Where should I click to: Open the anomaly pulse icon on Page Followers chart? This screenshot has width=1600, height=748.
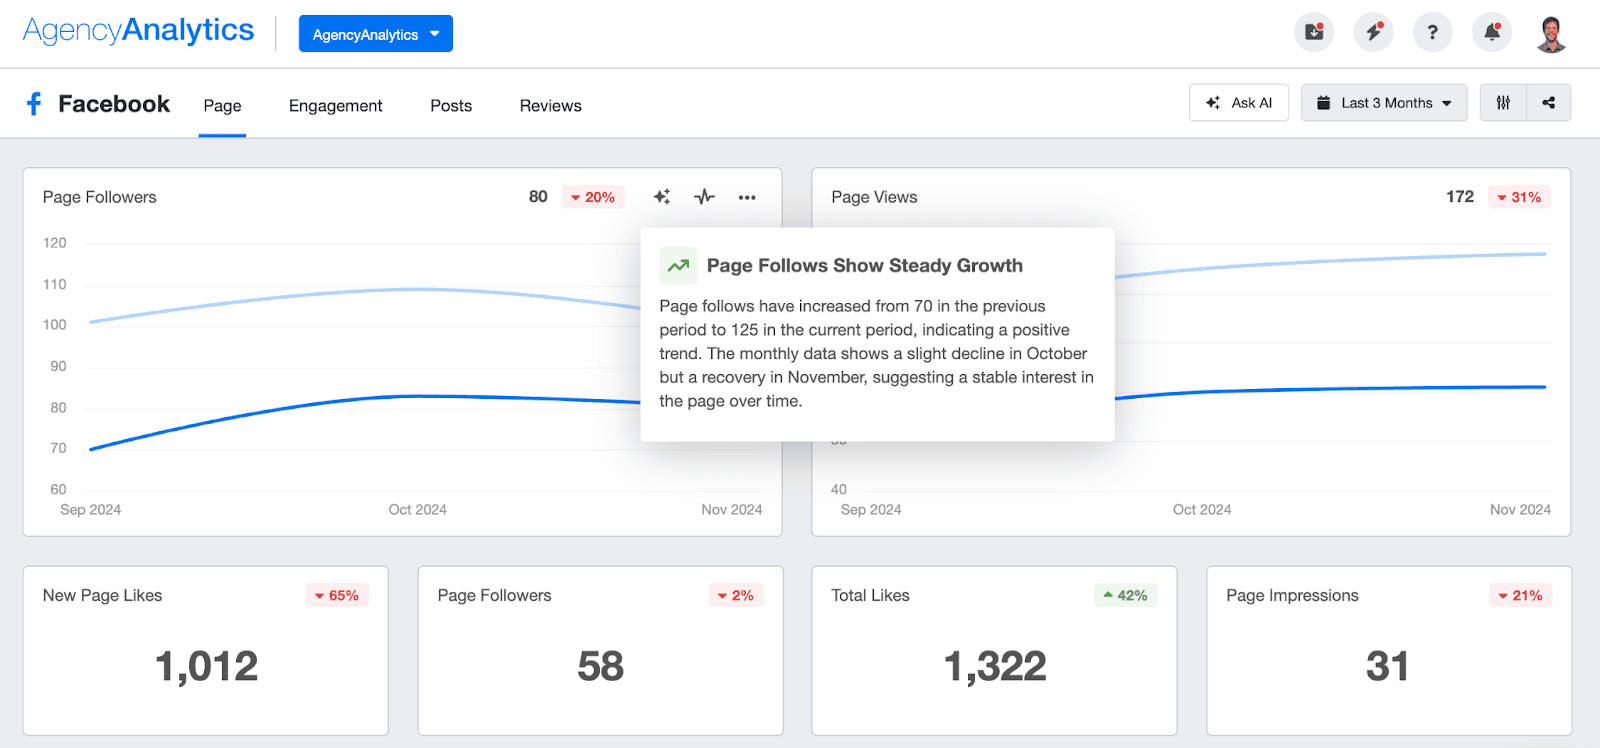click(705, 197)
